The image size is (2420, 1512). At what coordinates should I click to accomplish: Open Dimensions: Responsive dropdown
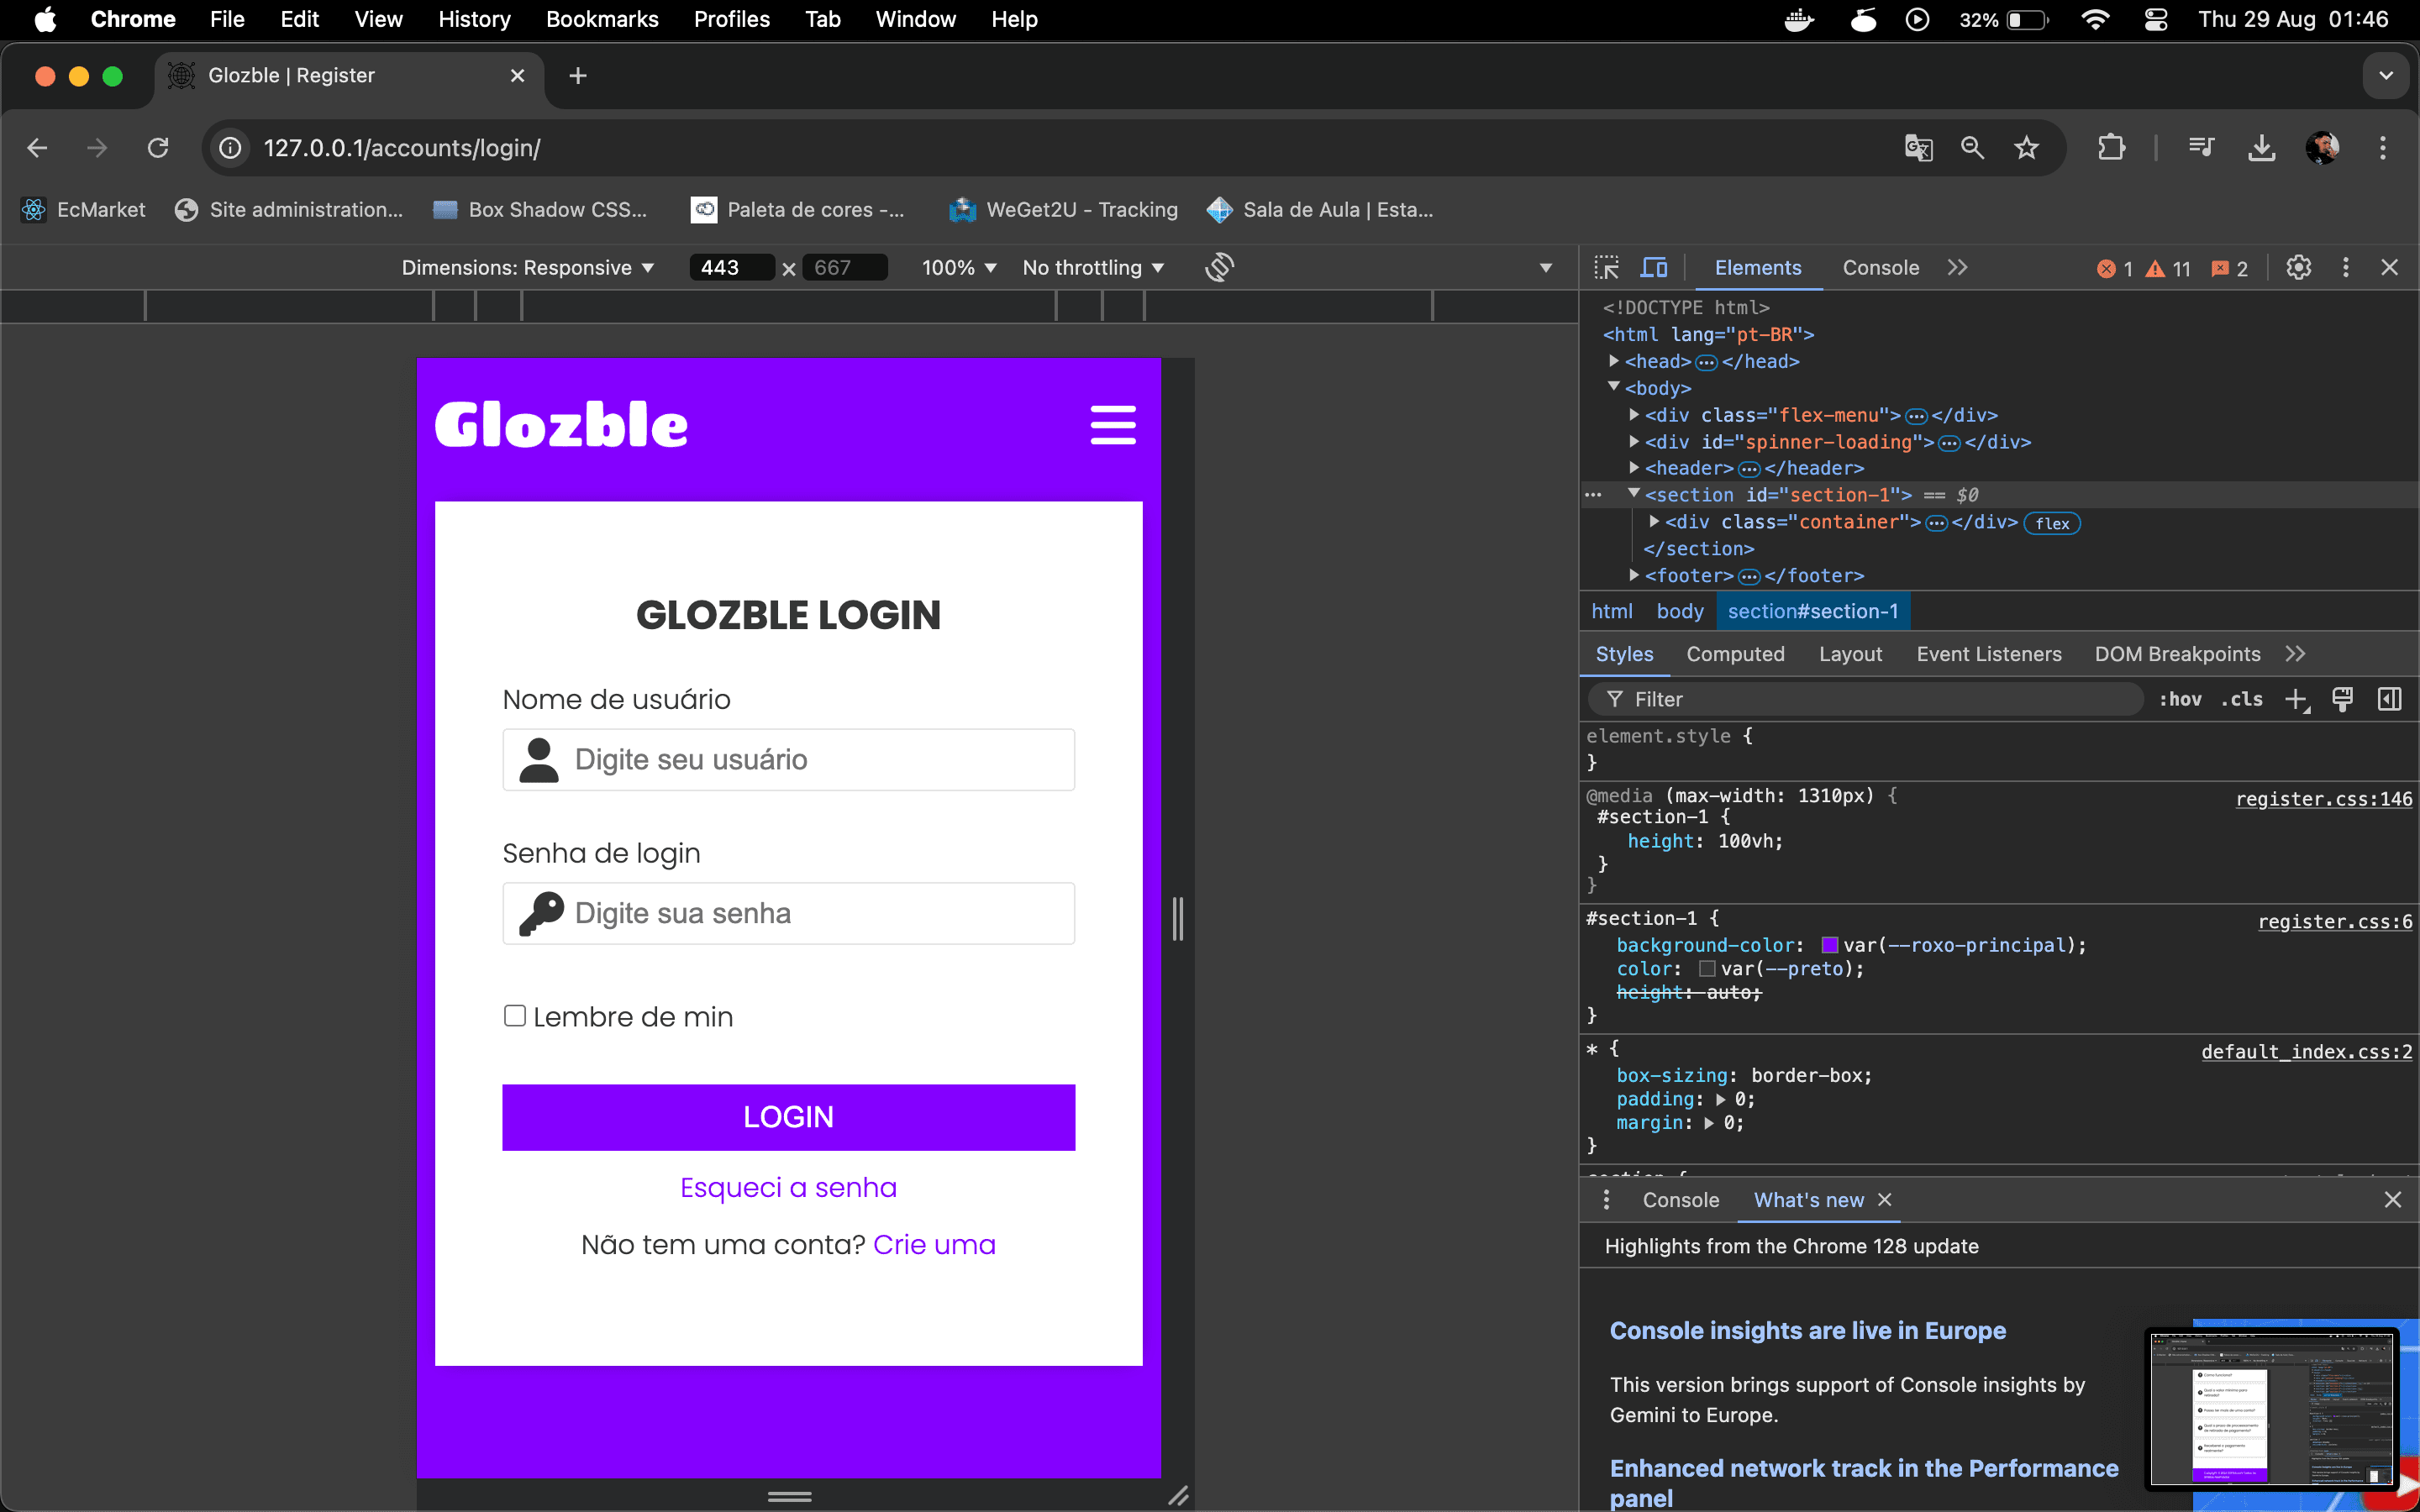(x=527, y=268)
